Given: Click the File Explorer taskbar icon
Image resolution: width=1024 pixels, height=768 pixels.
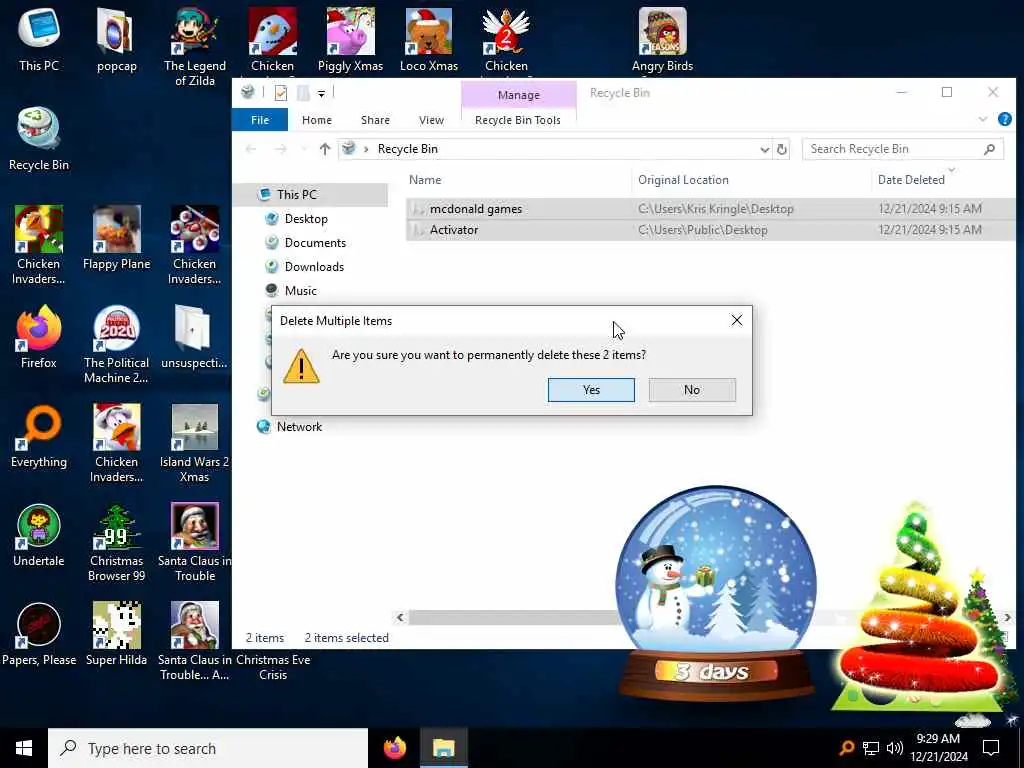Looking at the screenshot, I should (x=443, y=748).
